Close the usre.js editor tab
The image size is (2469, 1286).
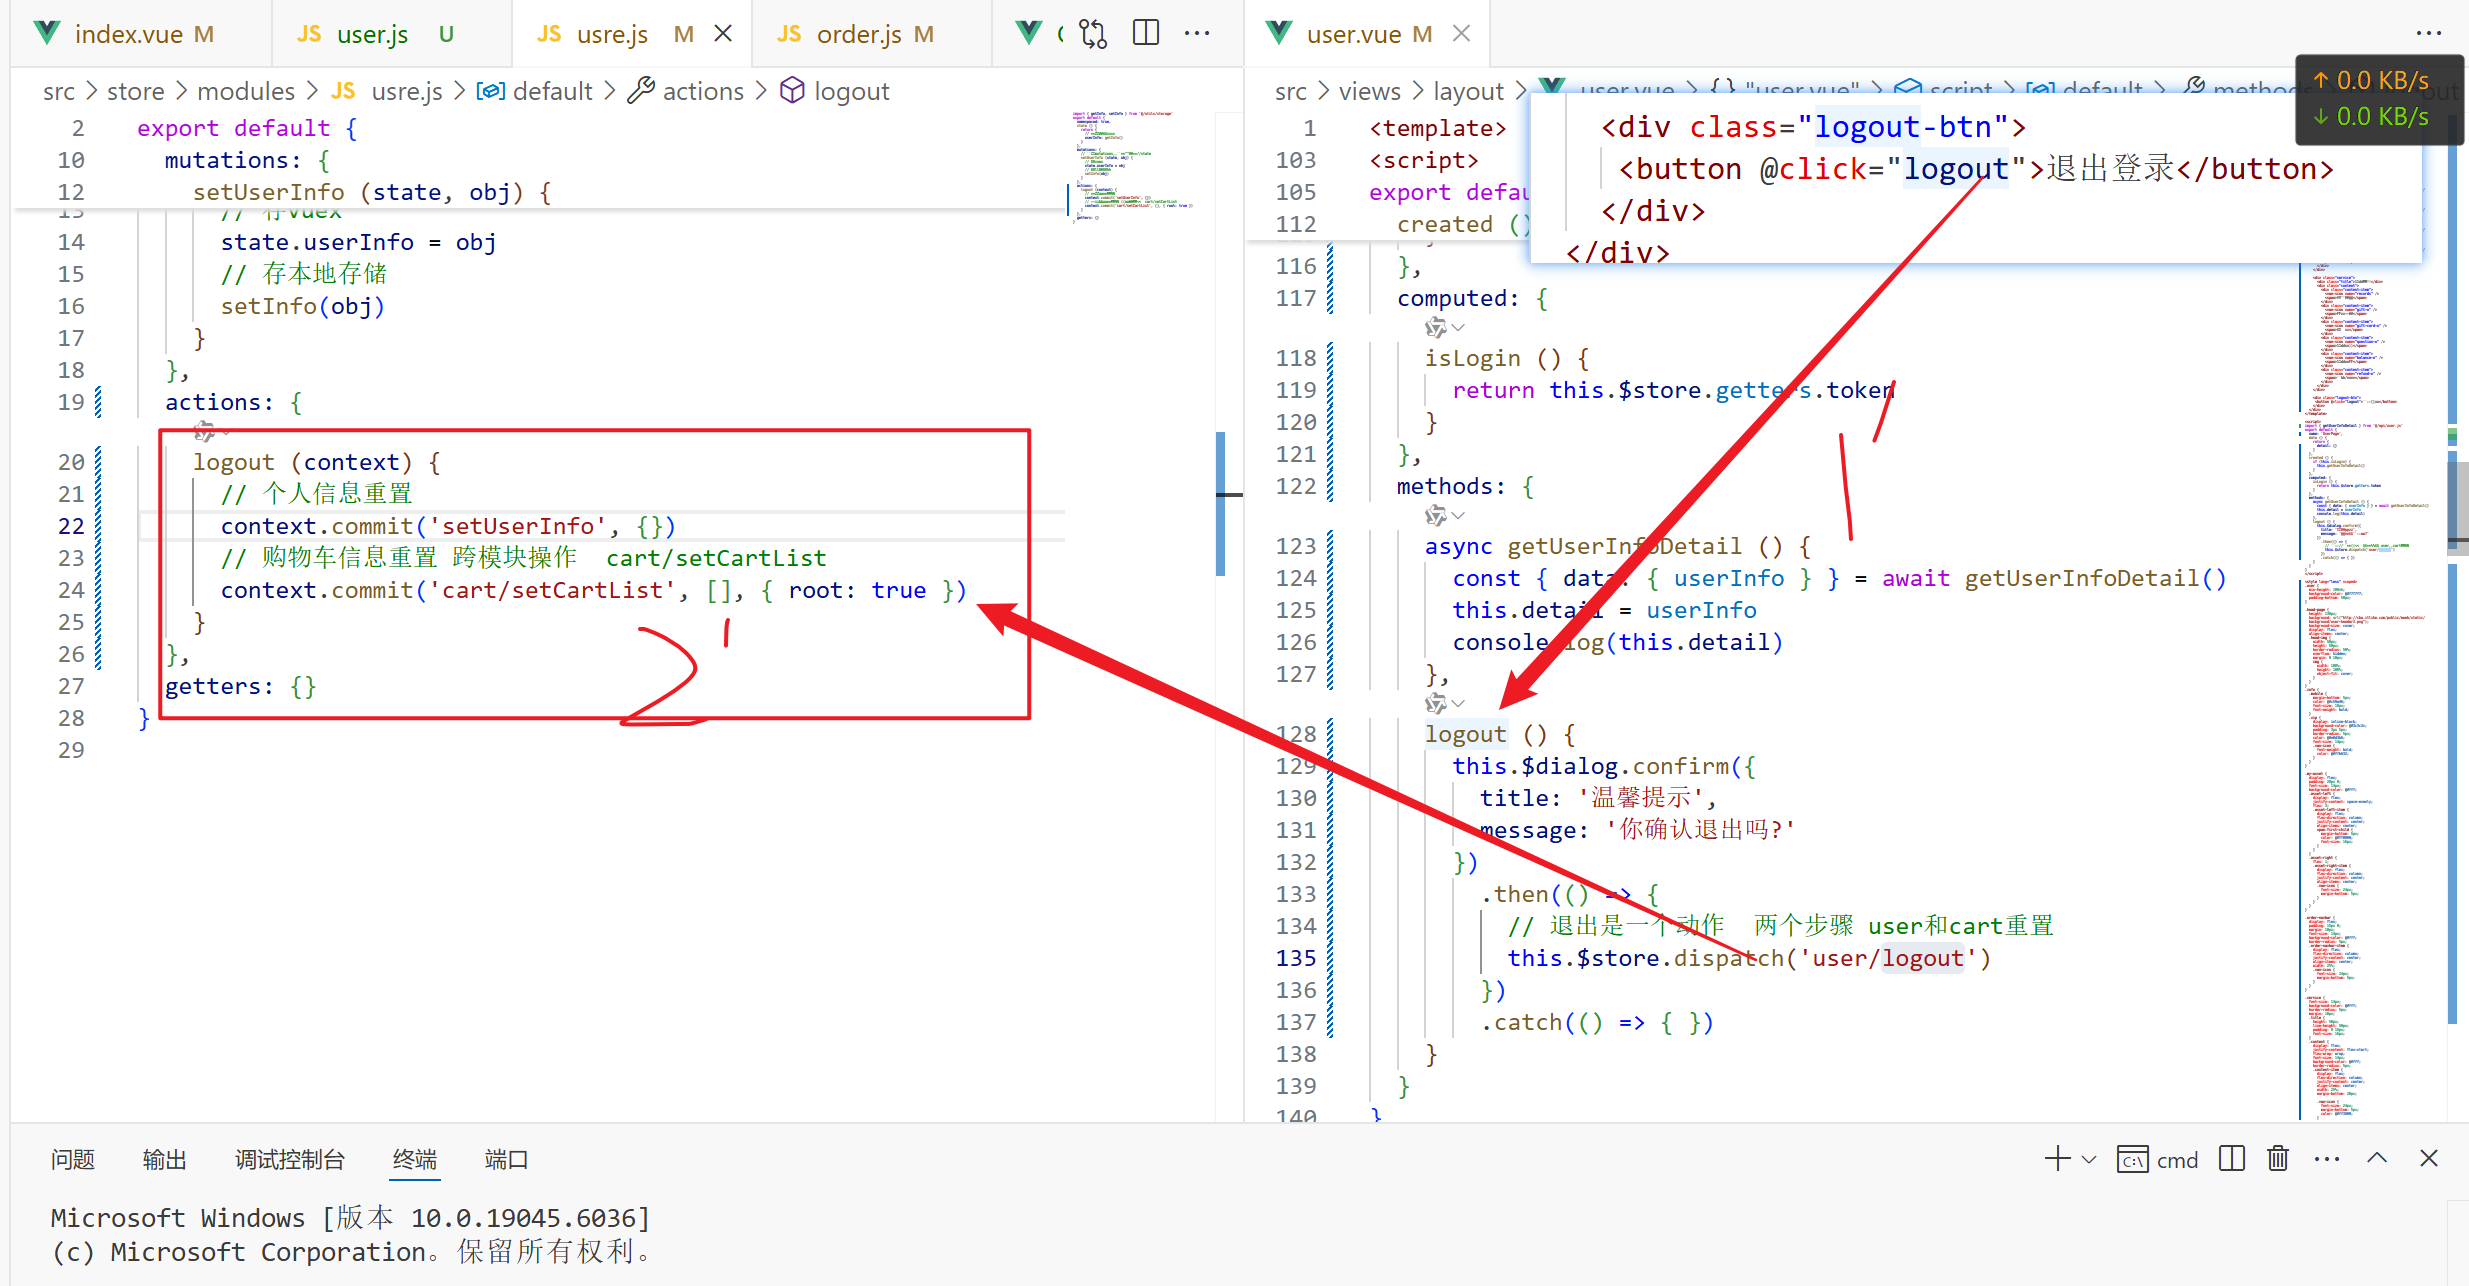(x=723, y=34)
